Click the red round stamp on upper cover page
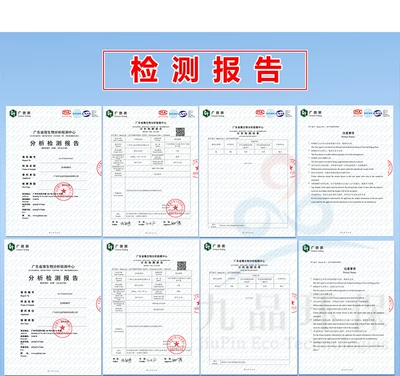 click(x=63, y=191)
